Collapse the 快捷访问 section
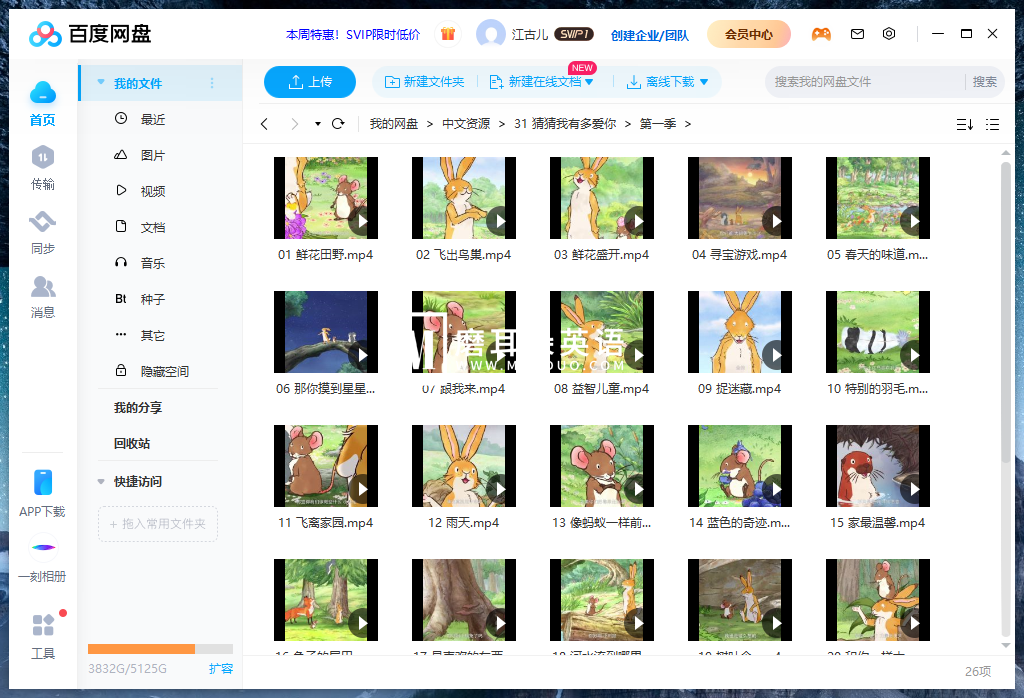 click(101, 481)
